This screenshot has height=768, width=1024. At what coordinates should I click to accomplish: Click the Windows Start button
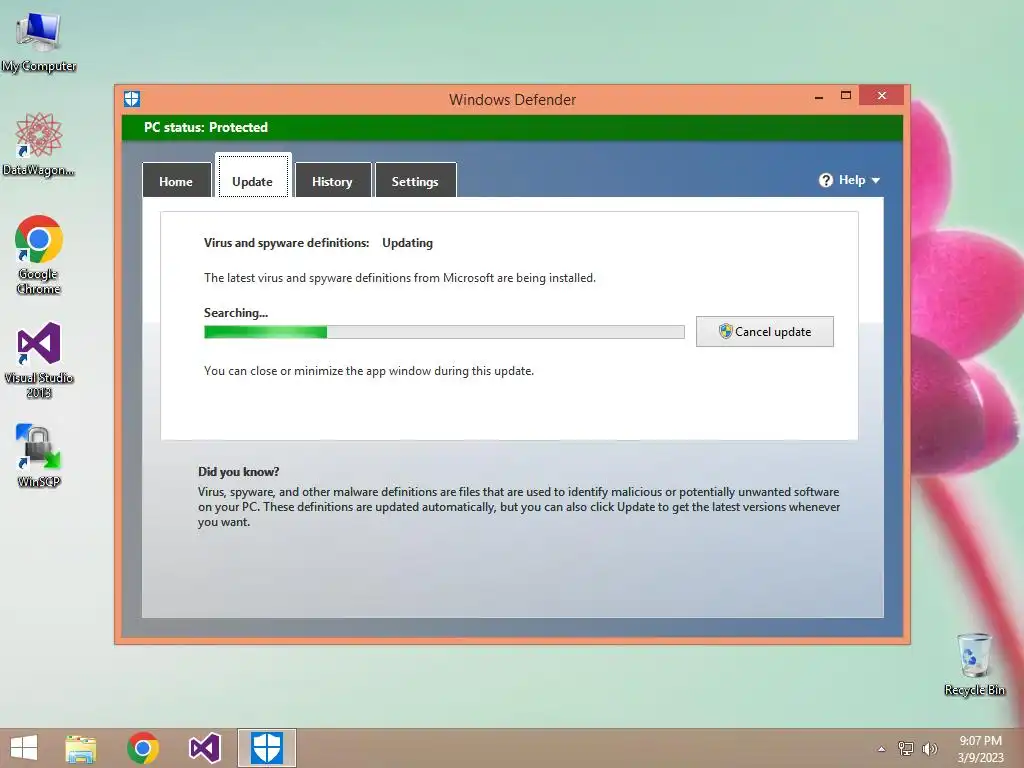point(24,748)
